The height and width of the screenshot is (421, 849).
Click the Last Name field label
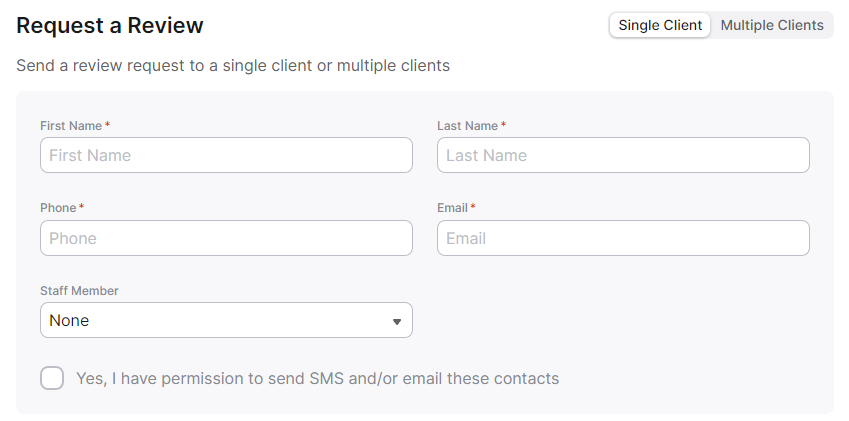pyautogui.click(x=467, y=126)
